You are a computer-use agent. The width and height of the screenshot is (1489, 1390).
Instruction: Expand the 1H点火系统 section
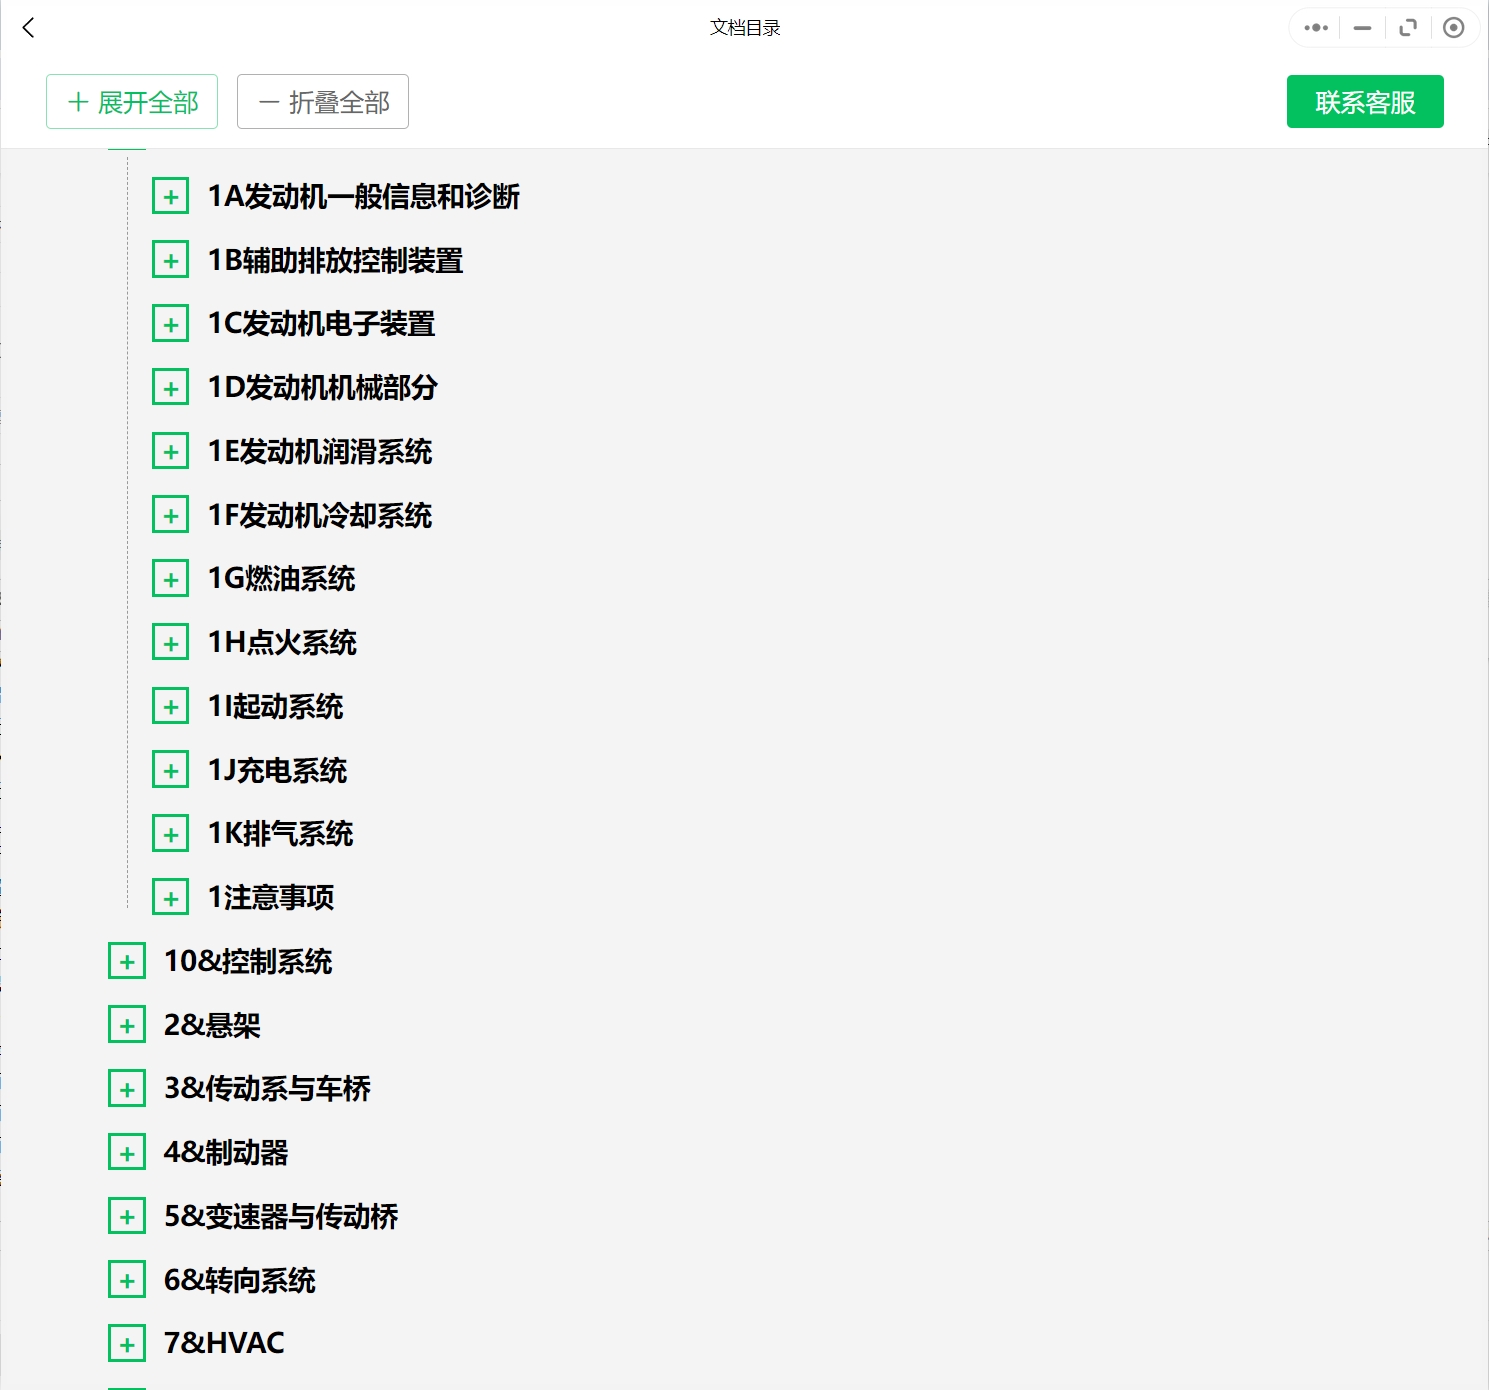171,641
